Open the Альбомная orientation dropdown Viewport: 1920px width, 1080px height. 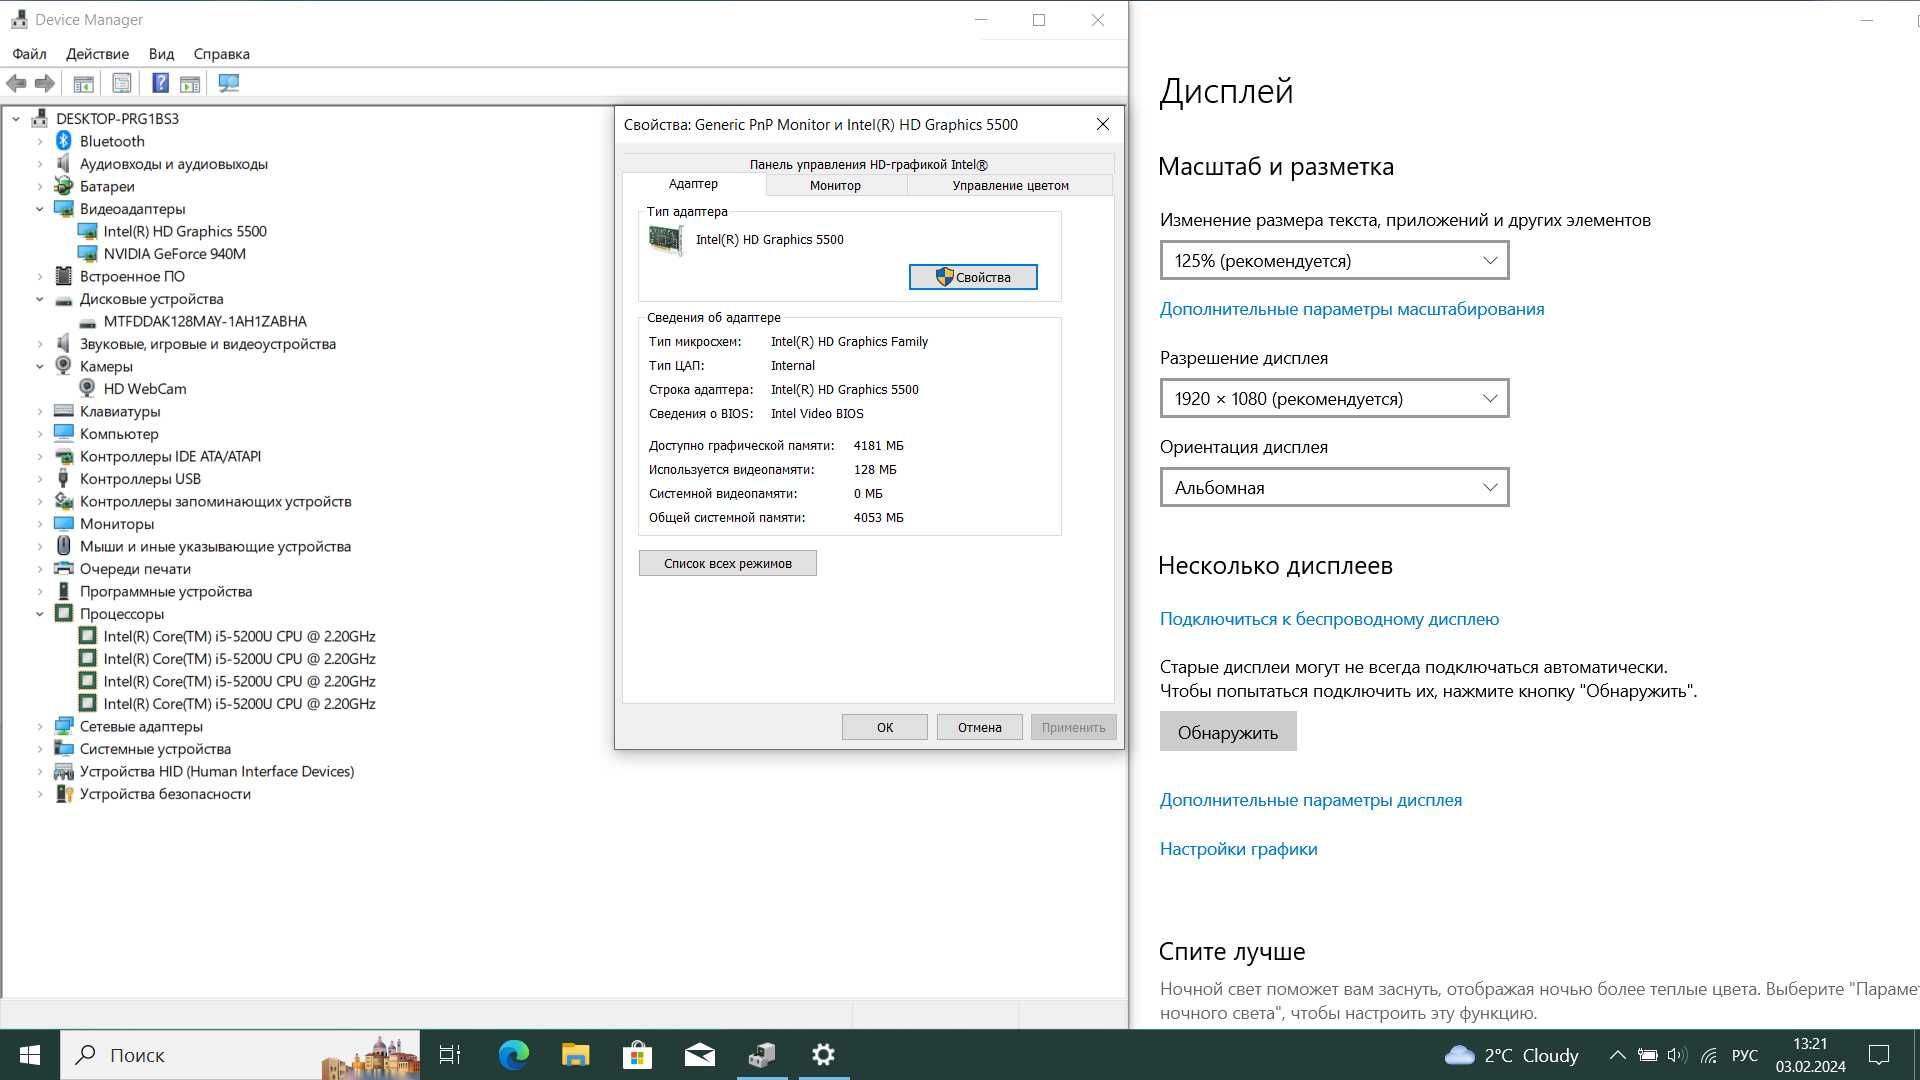click(x=1334, y=488)
